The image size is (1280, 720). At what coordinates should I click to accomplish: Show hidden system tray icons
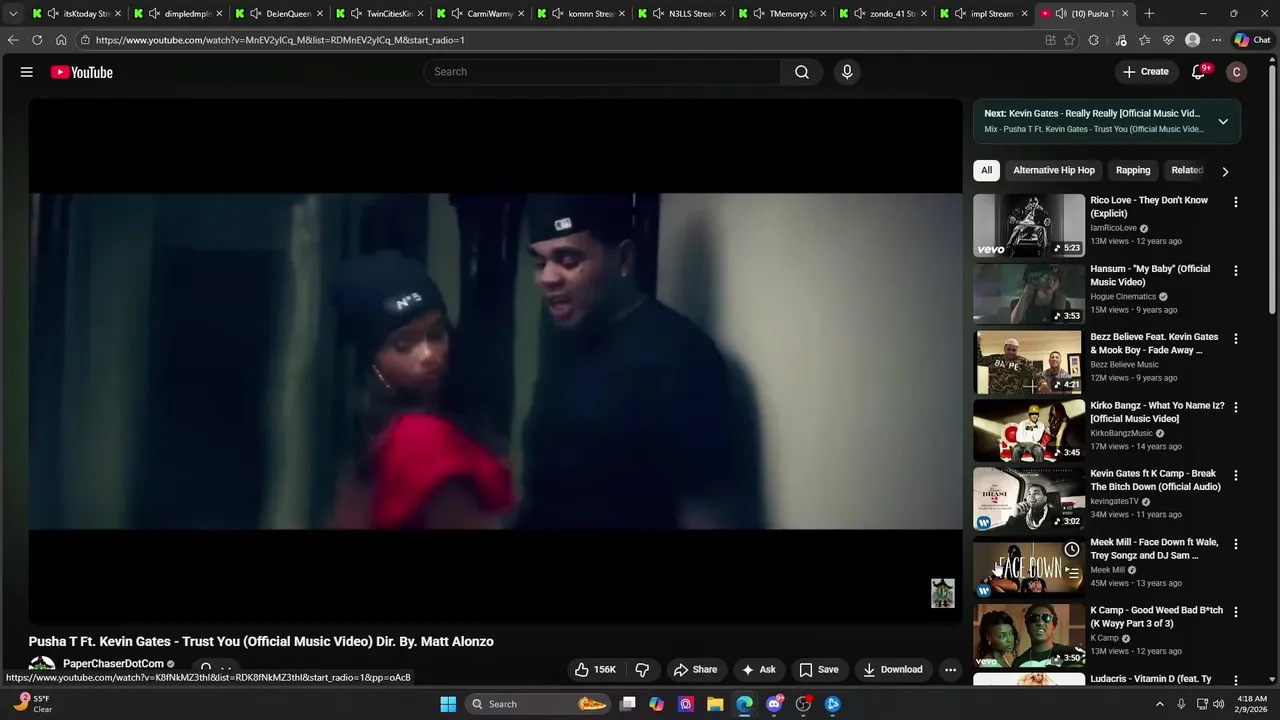[x=1160, y=704]
